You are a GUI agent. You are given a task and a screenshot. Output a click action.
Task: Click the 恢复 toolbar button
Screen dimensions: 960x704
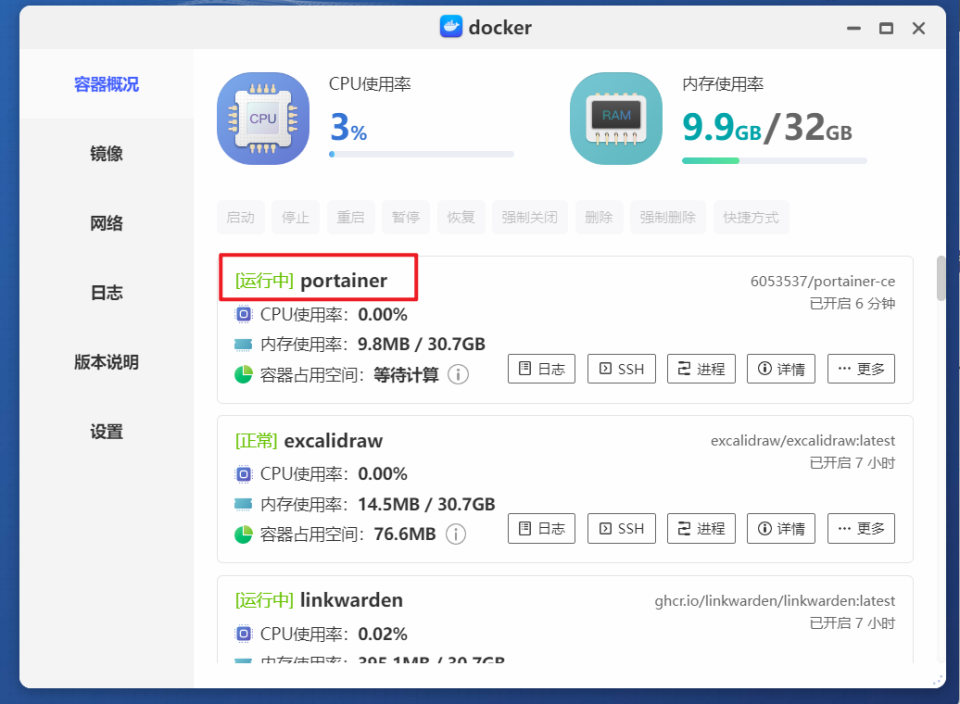tap(461, 217)
